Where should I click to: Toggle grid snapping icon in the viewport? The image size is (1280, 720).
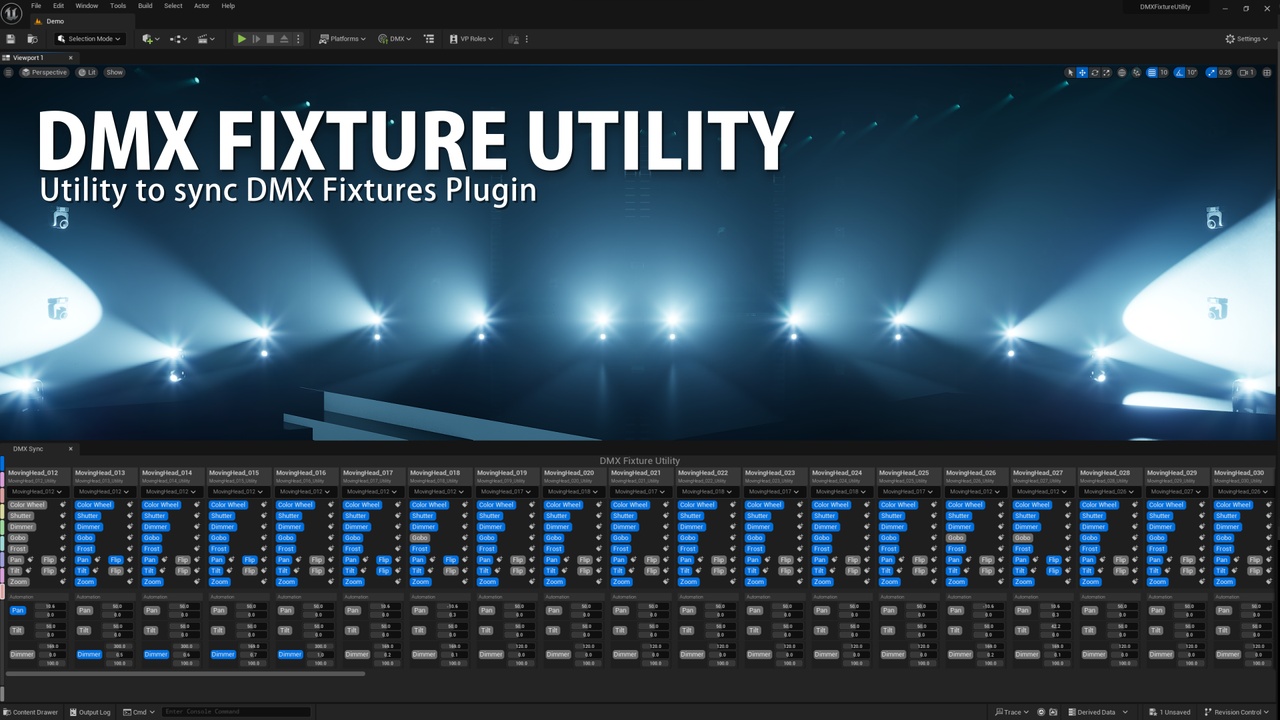click(1152, 72)
